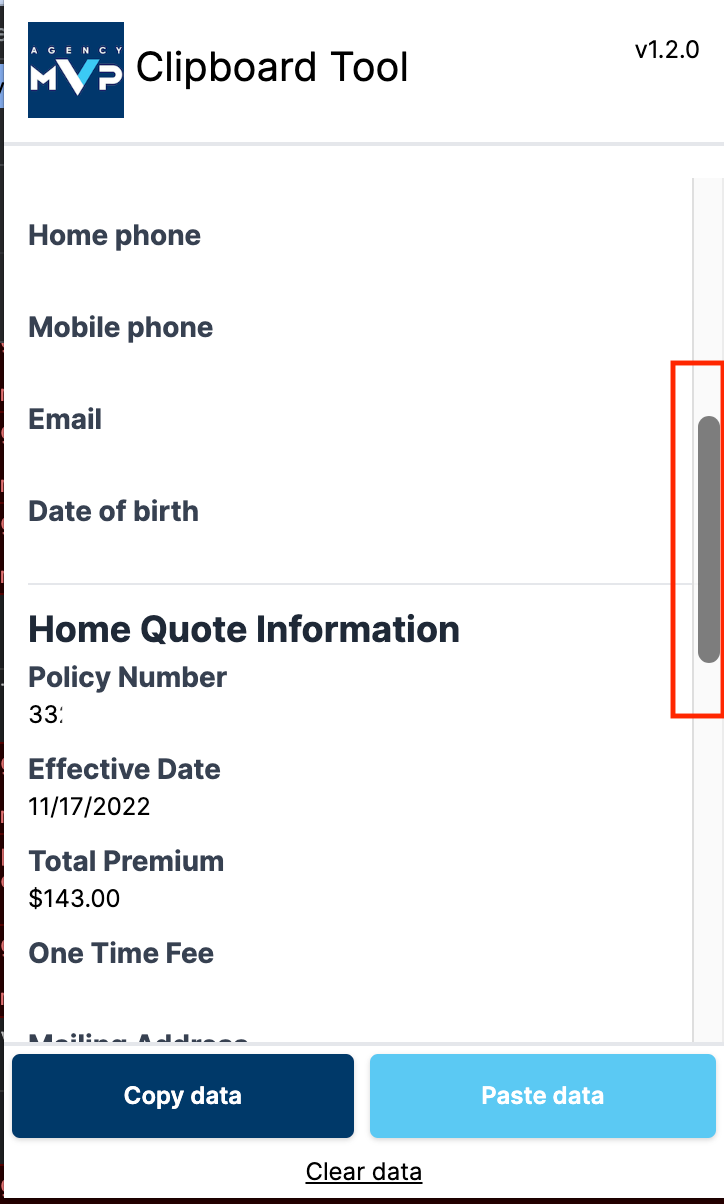Click the partially visible Mailing Address label
This screenshot has width=724, height=1204.
138,1038
